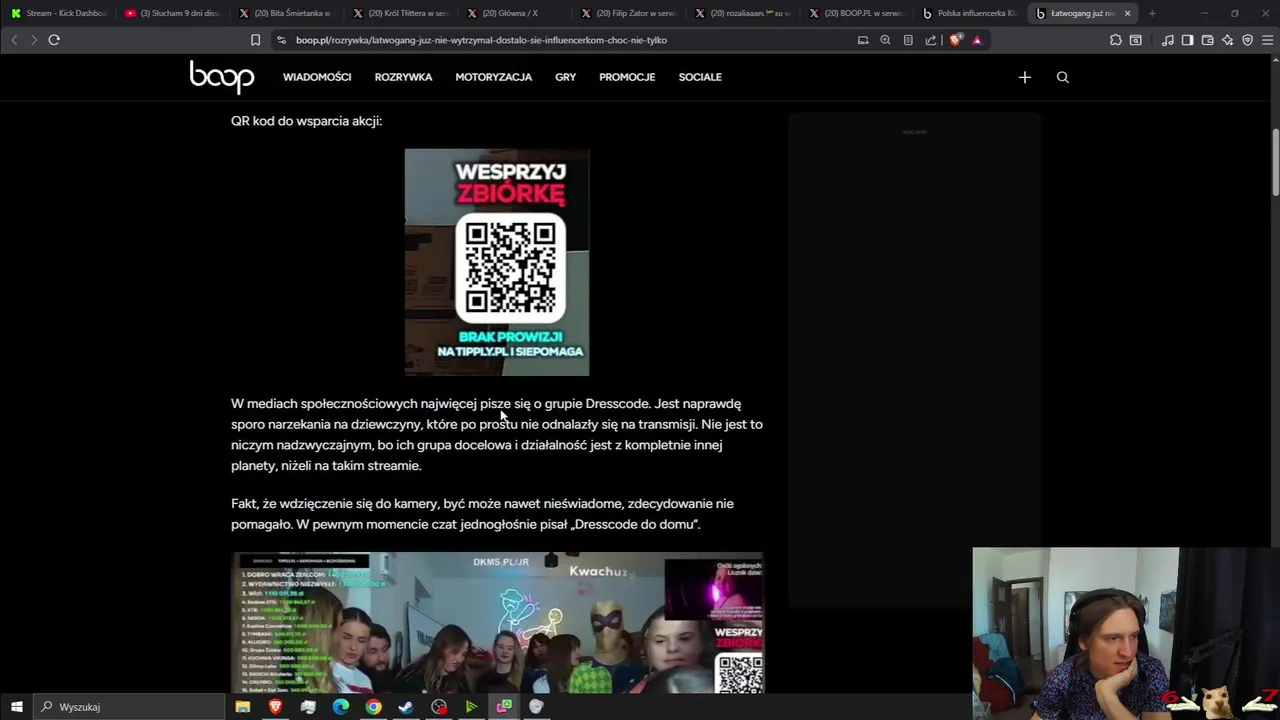Switch to Bita Śmietanka X tab
1280x720 pixels.
pos(287,13)
